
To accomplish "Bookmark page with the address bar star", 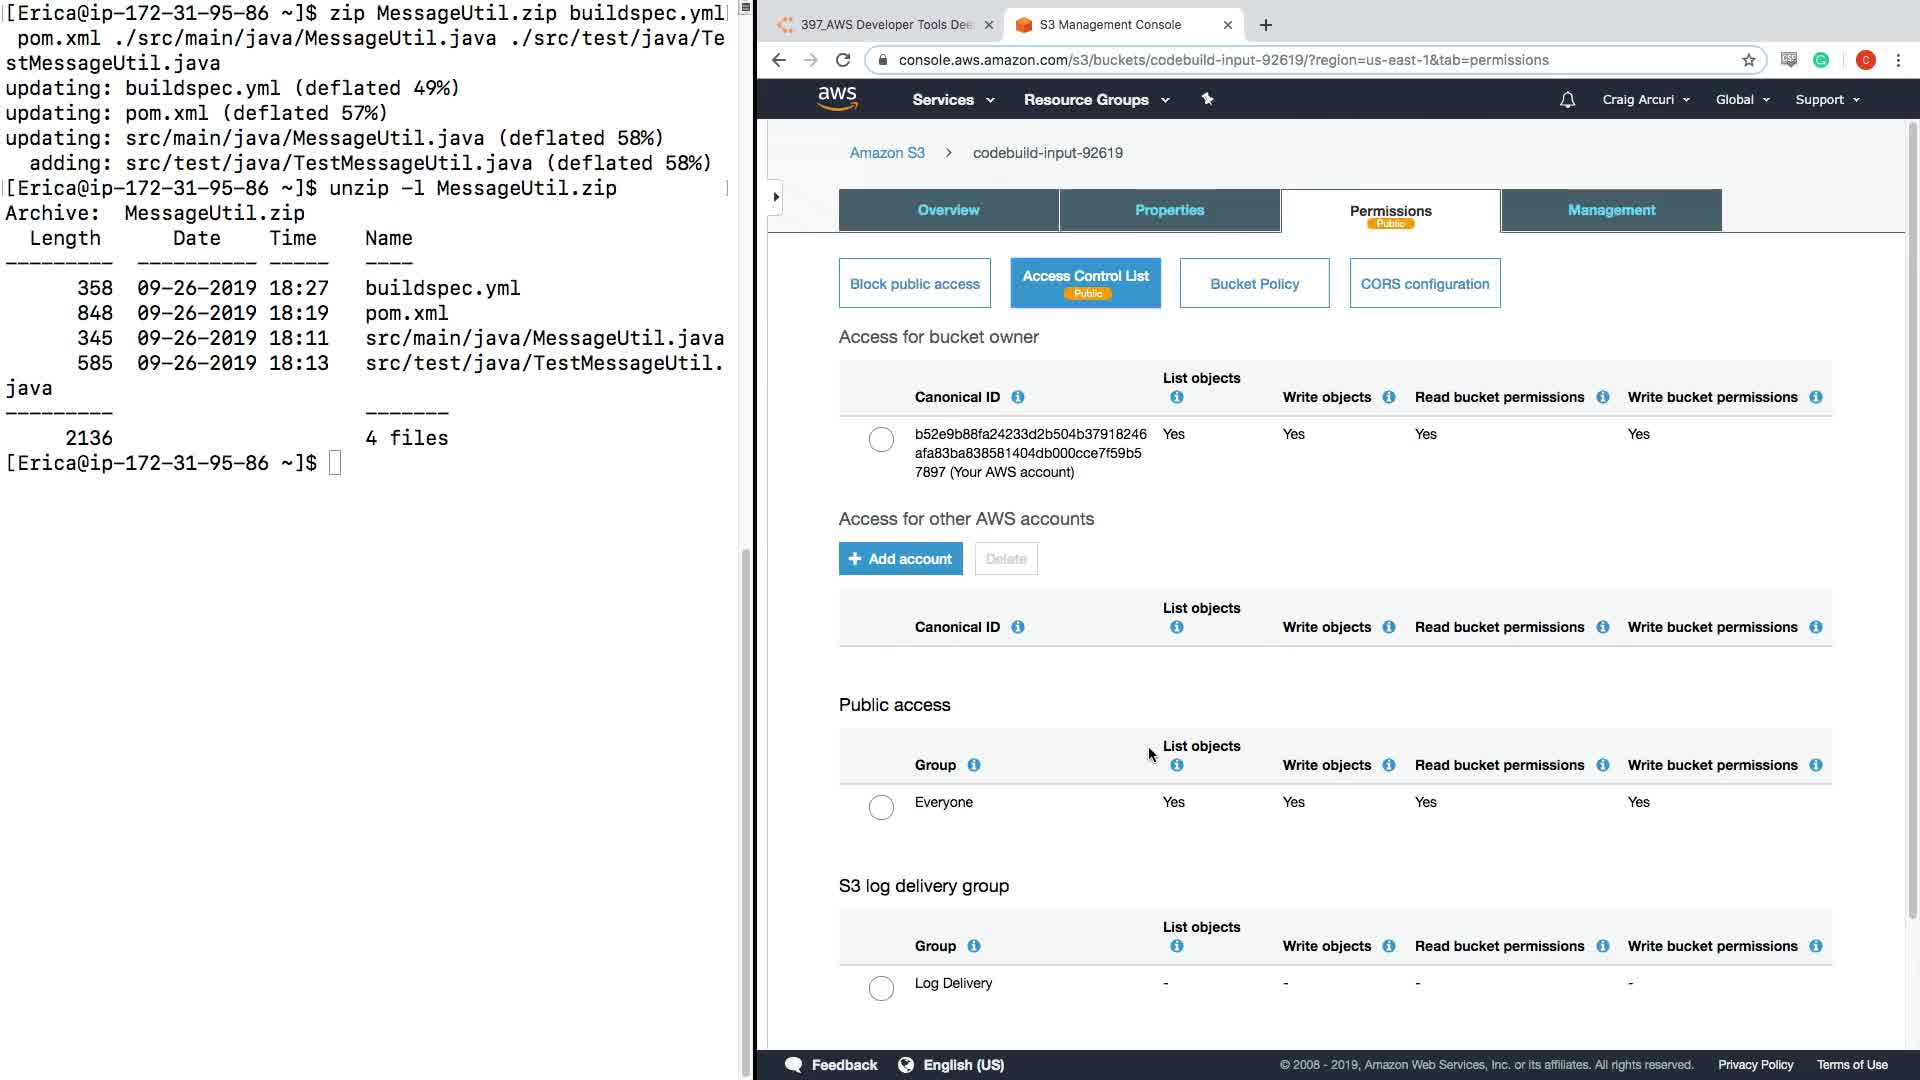I will click(x=1748, y=60).
